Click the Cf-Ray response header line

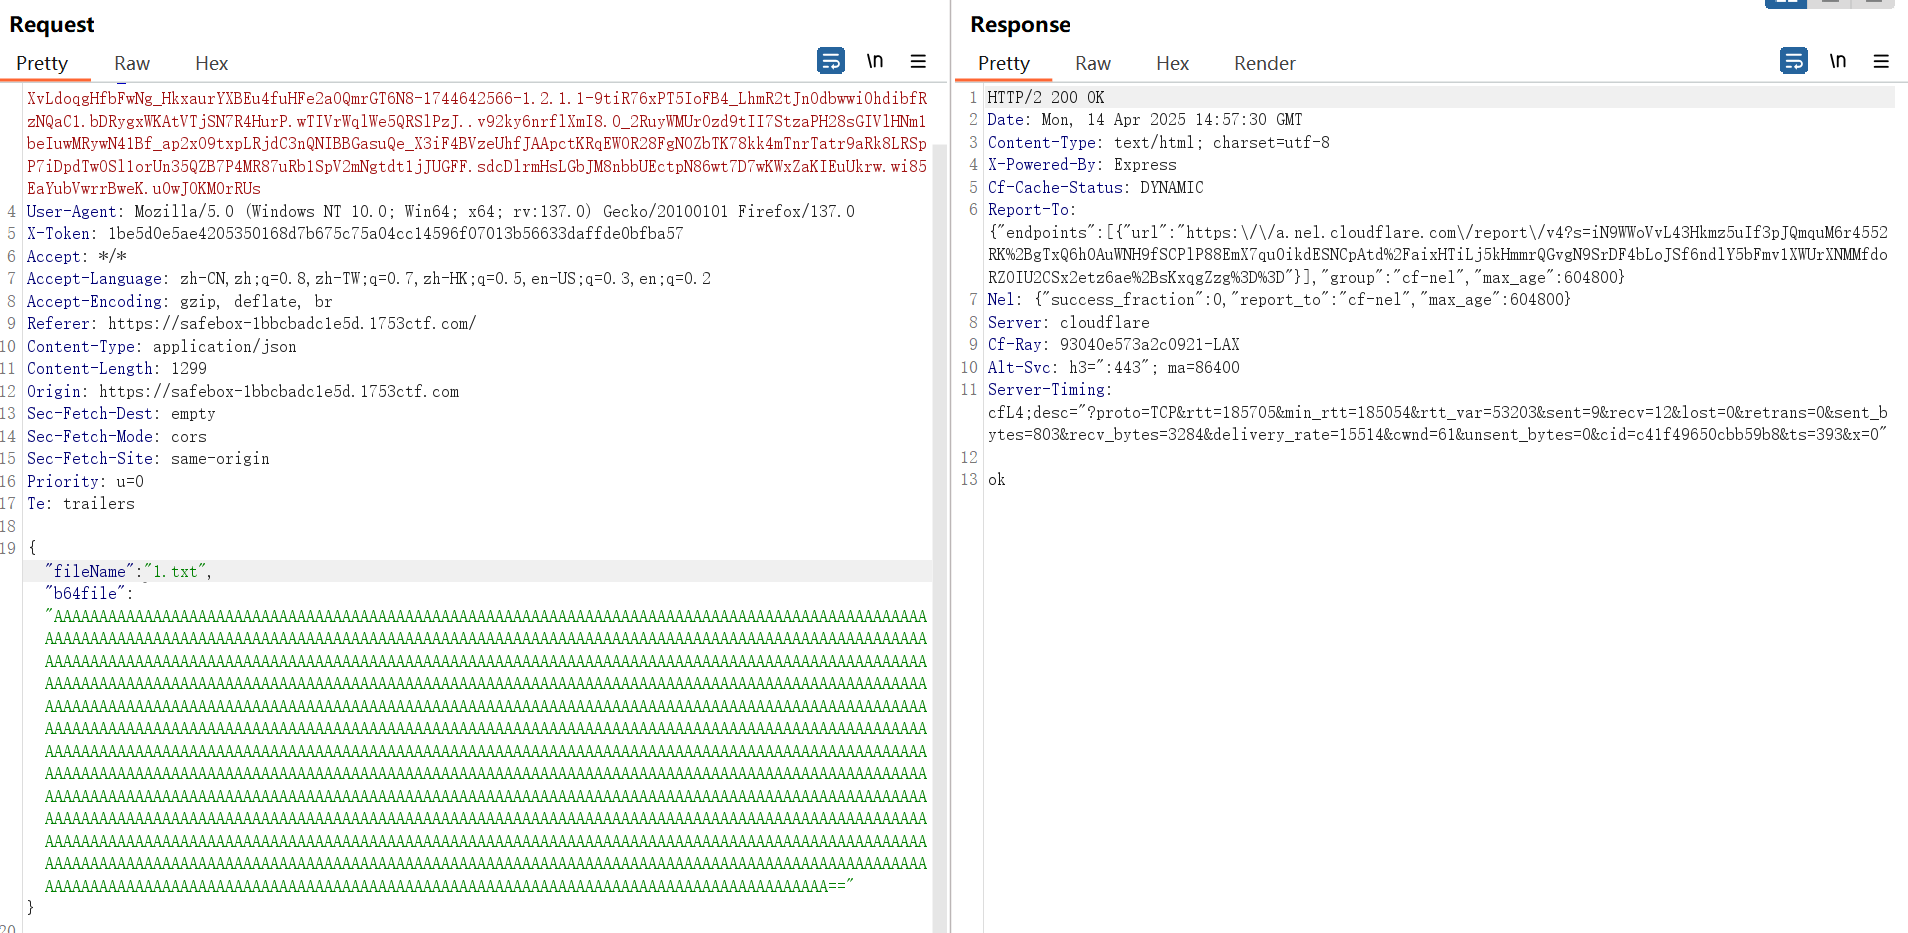[x=1113, y=344]
